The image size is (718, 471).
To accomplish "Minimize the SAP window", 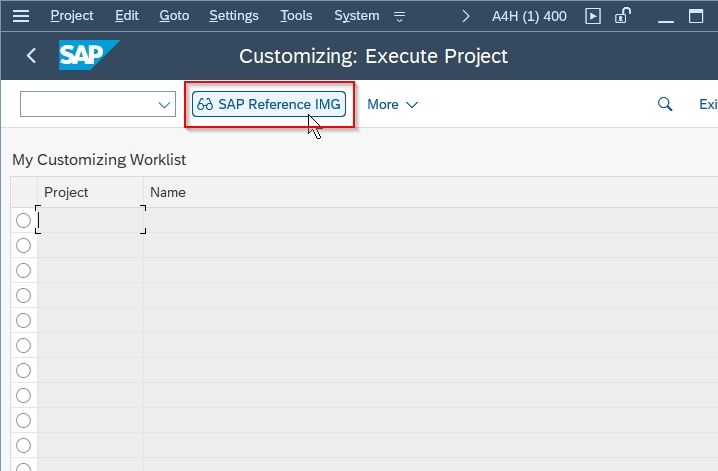I will pos(665,20).
